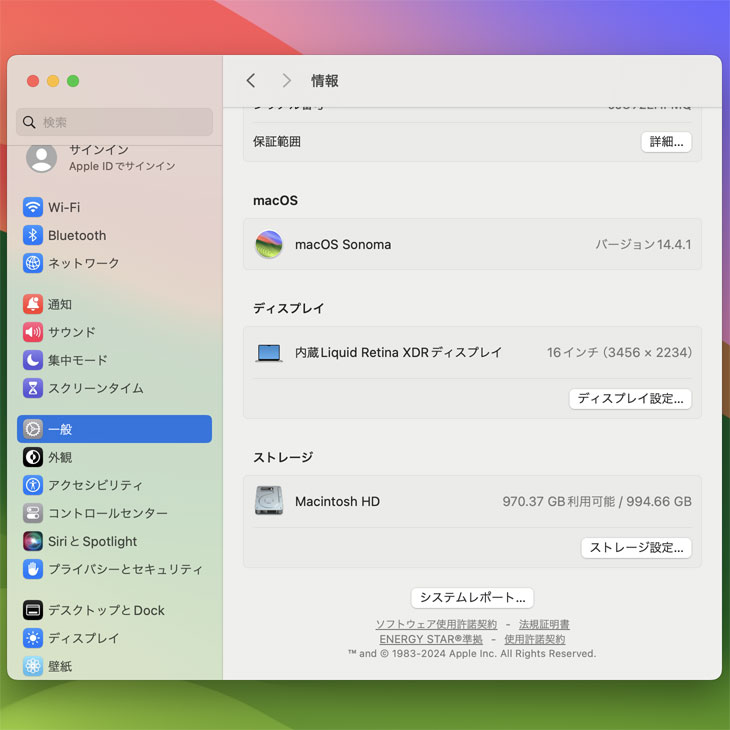This screenshot has width=730, height=730.
Task: Click the 検索 search field
Action: (x=115, y=122)
